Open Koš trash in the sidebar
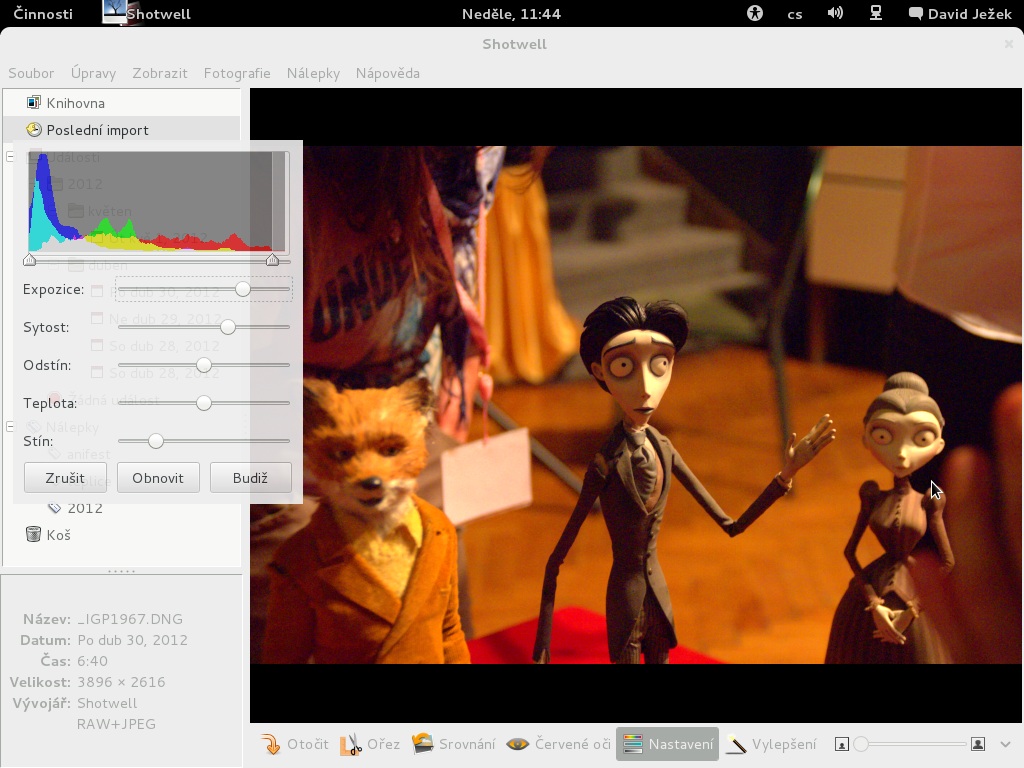 121,535
